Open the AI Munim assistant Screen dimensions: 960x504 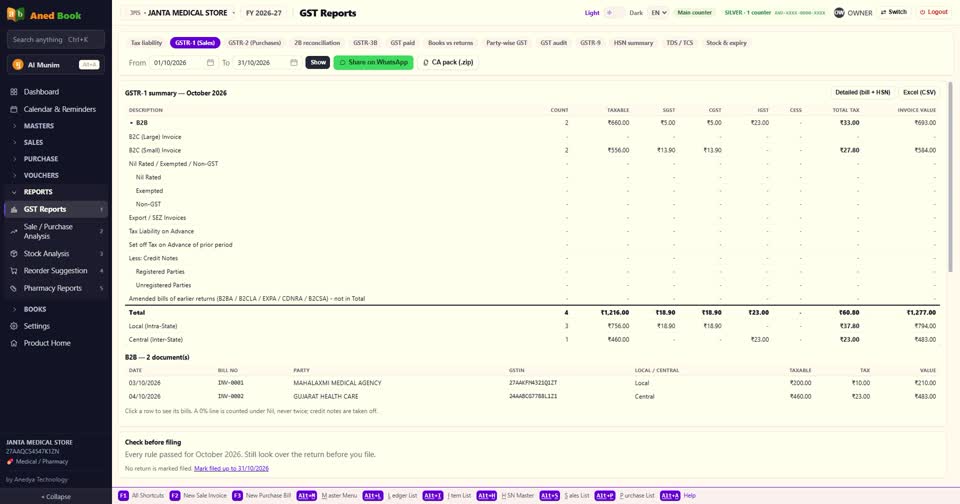click(56, 64)
